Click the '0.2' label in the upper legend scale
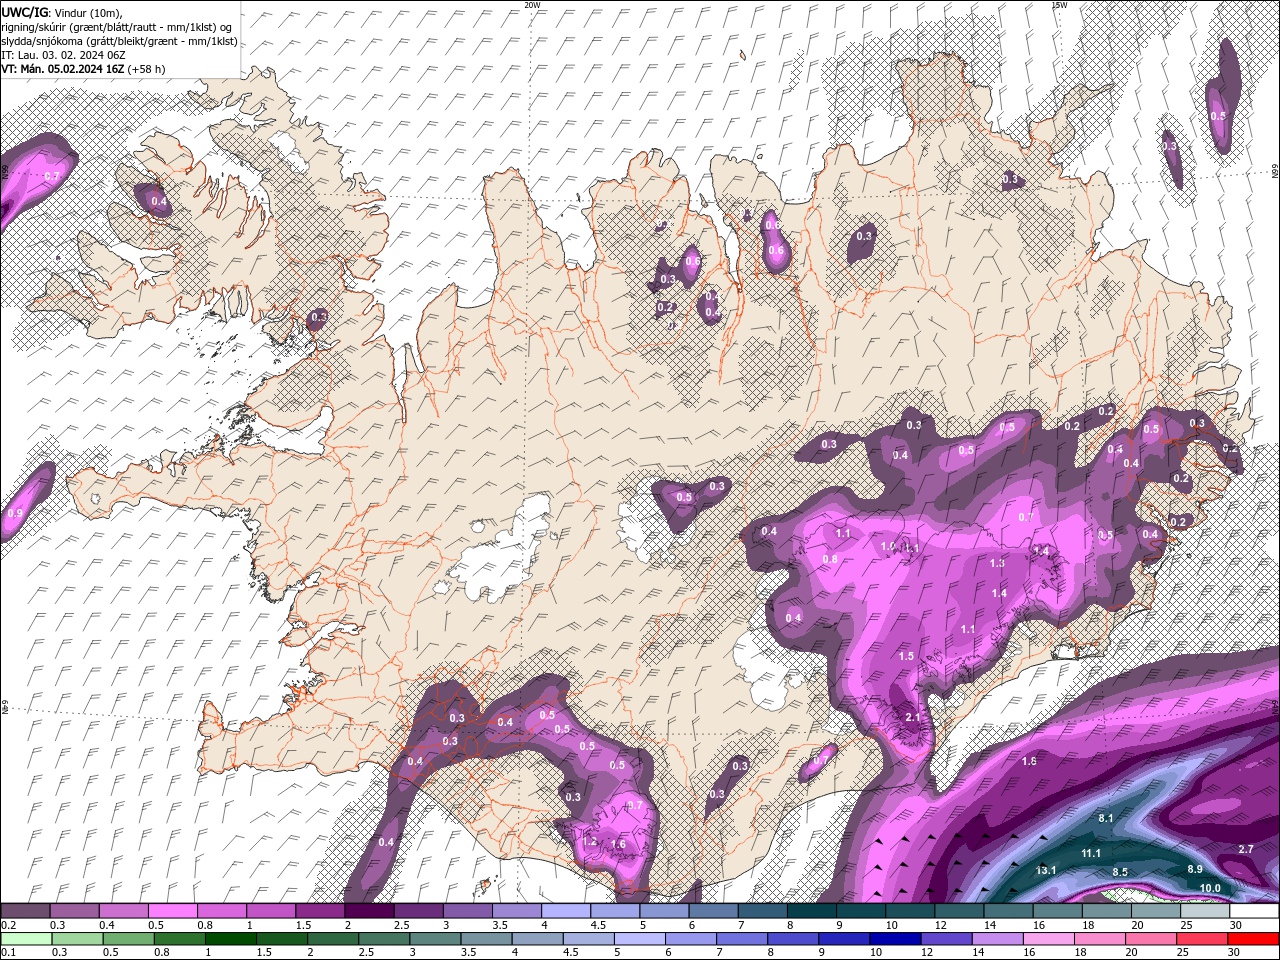Screen dimensions: 1280x960 [x=8, y=925]
